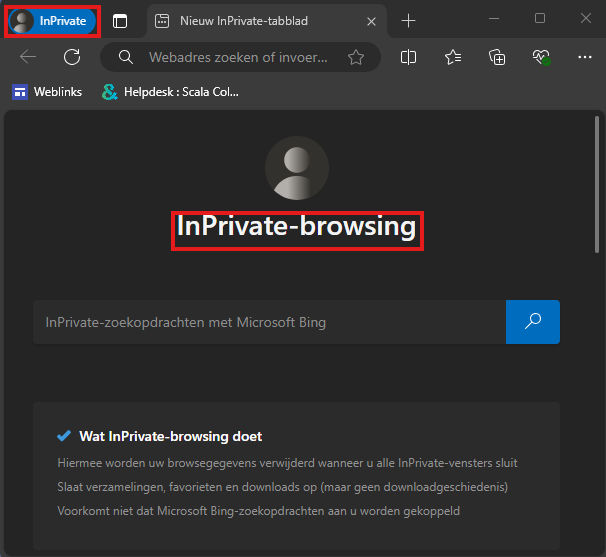Click the blue checkmark icon
Viewport: 606px width, 557px height.
[64, 436]
